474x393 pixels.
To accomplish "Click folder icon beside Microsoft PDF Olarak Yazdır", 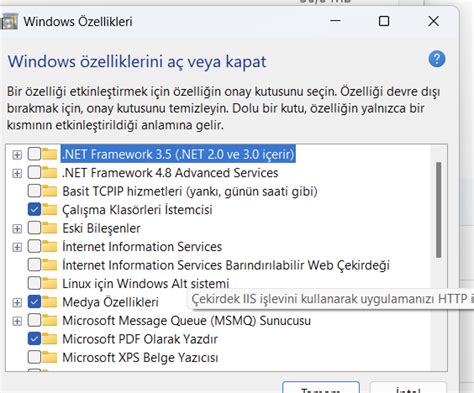I will pos(50,339).
